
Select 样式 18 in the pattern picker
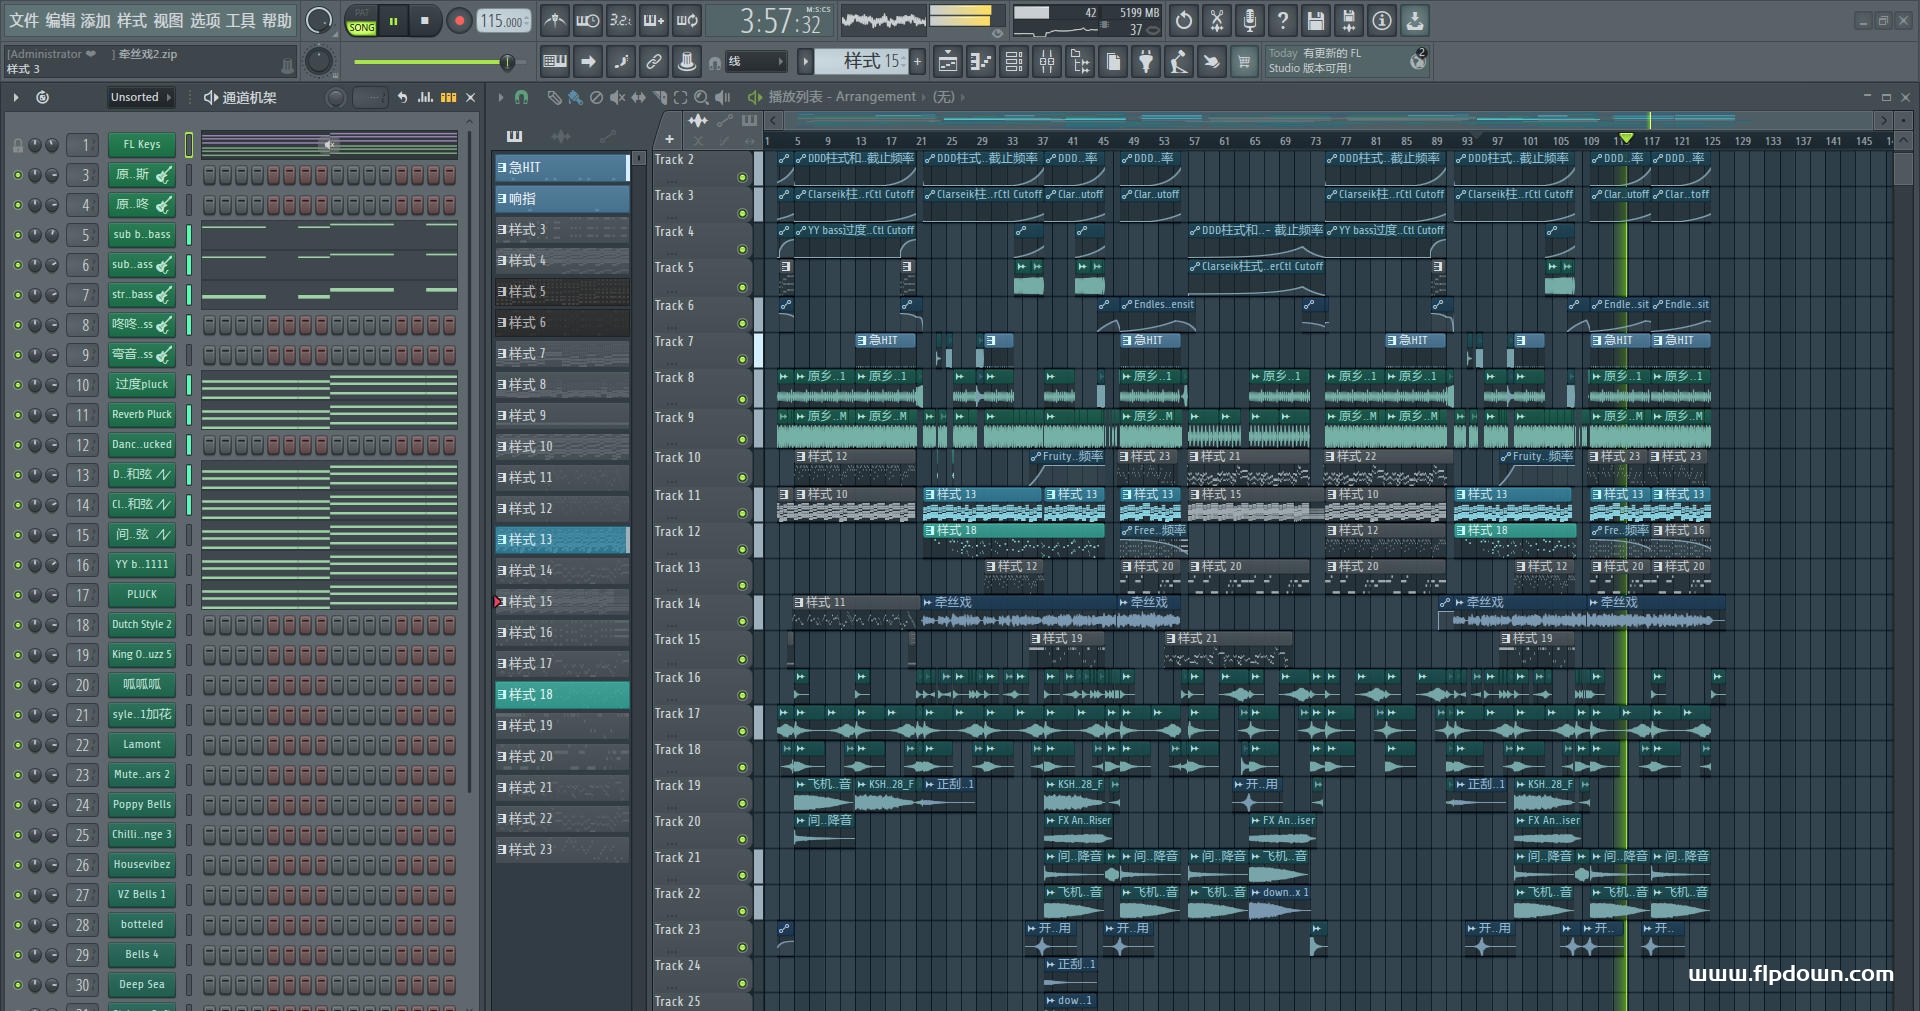coord(562,695)
